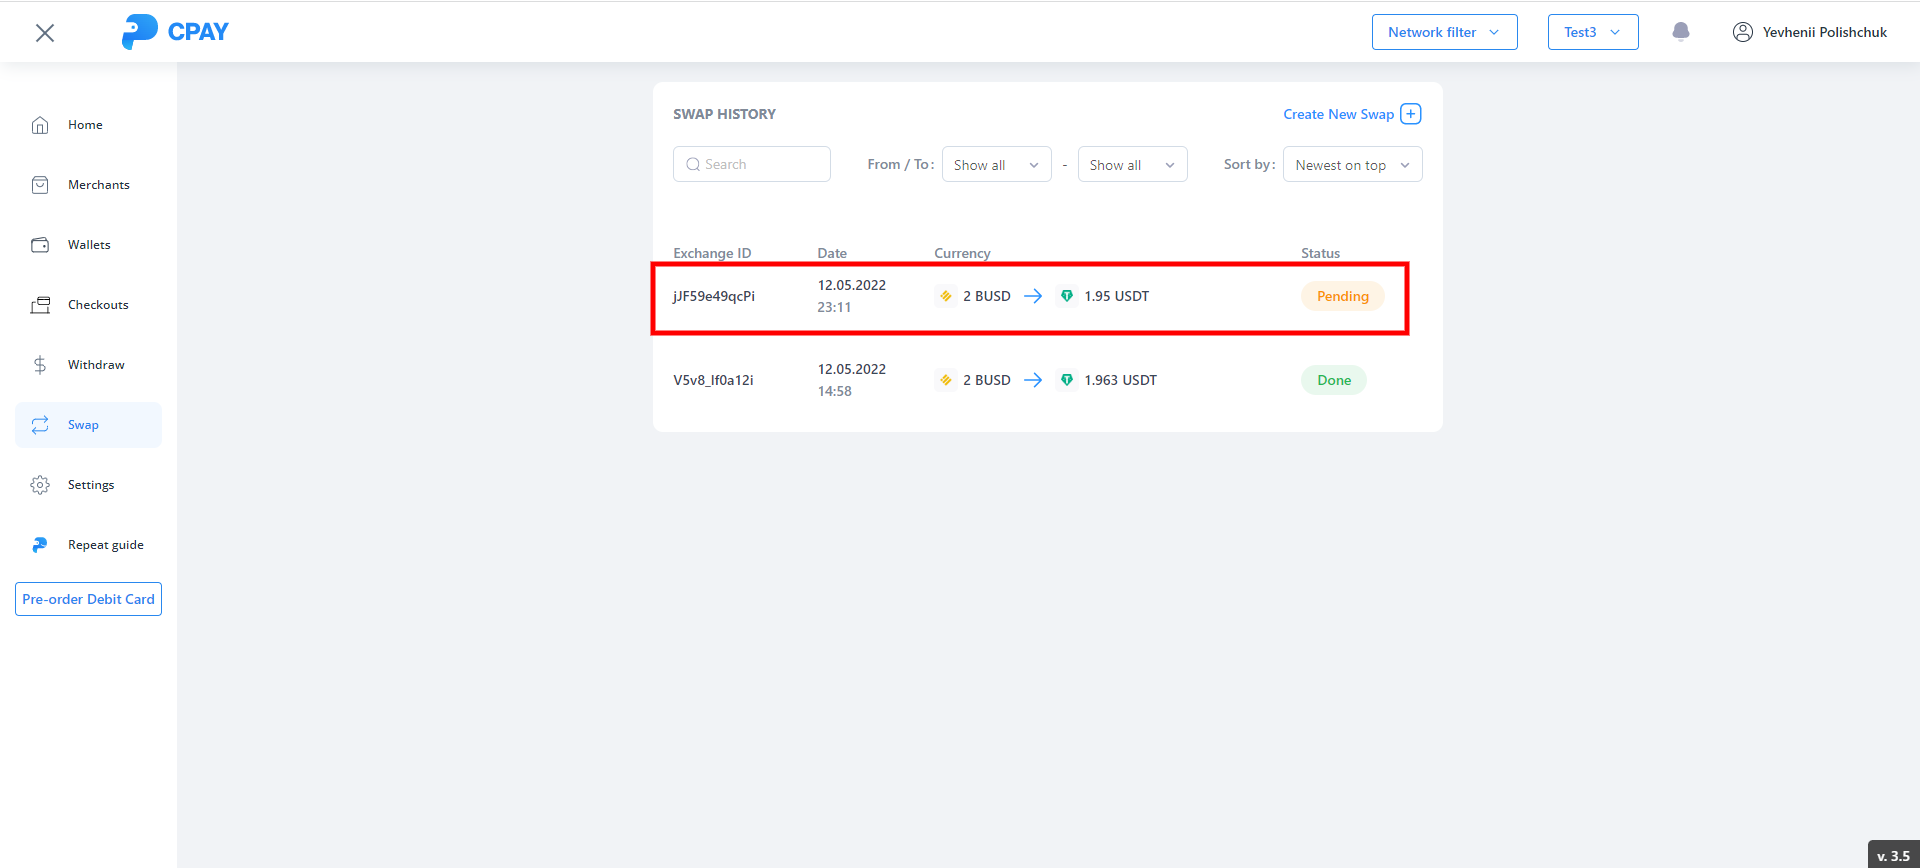Go to Merchants in the sidebar

click(x=98, y=185)
